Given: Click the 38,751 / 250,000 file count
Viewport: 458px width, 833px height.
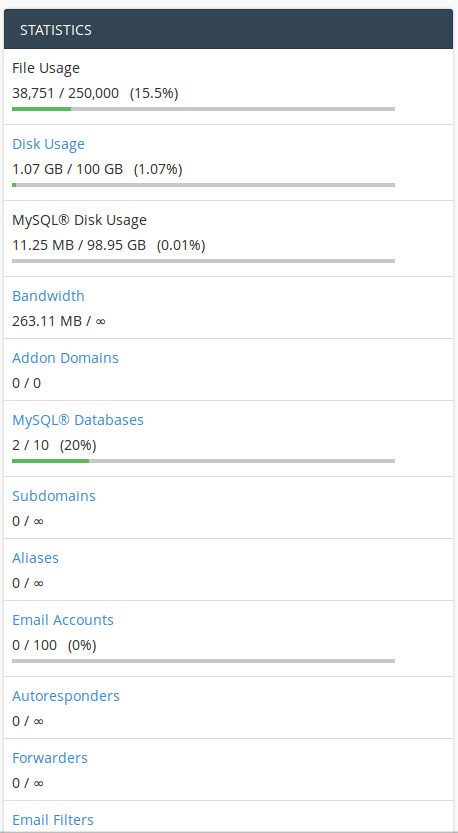Looking at the screenshot, I should pos(66,94).
